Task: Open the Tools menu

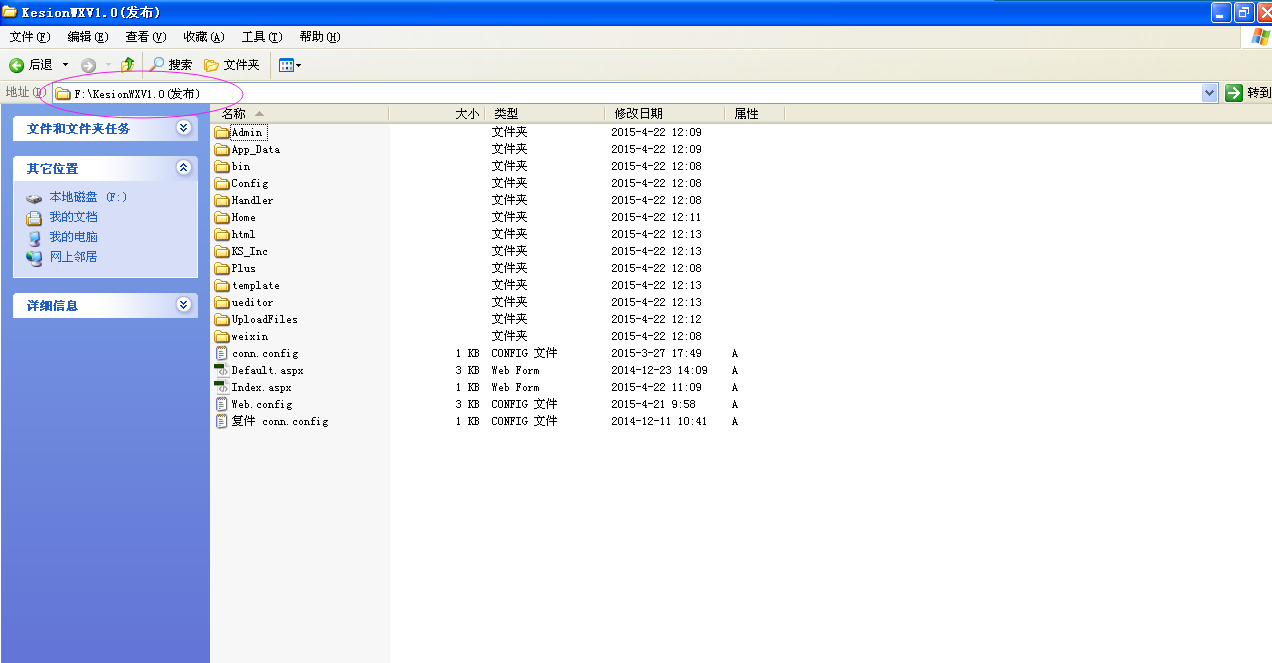Action: pos(261,37)
